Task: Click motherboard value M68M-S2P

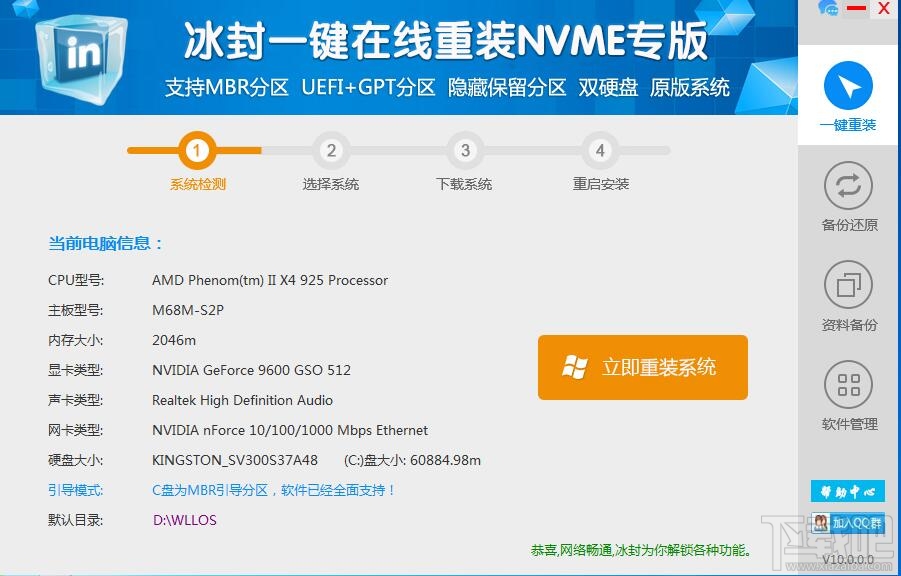Action: [x=188, y=310]
